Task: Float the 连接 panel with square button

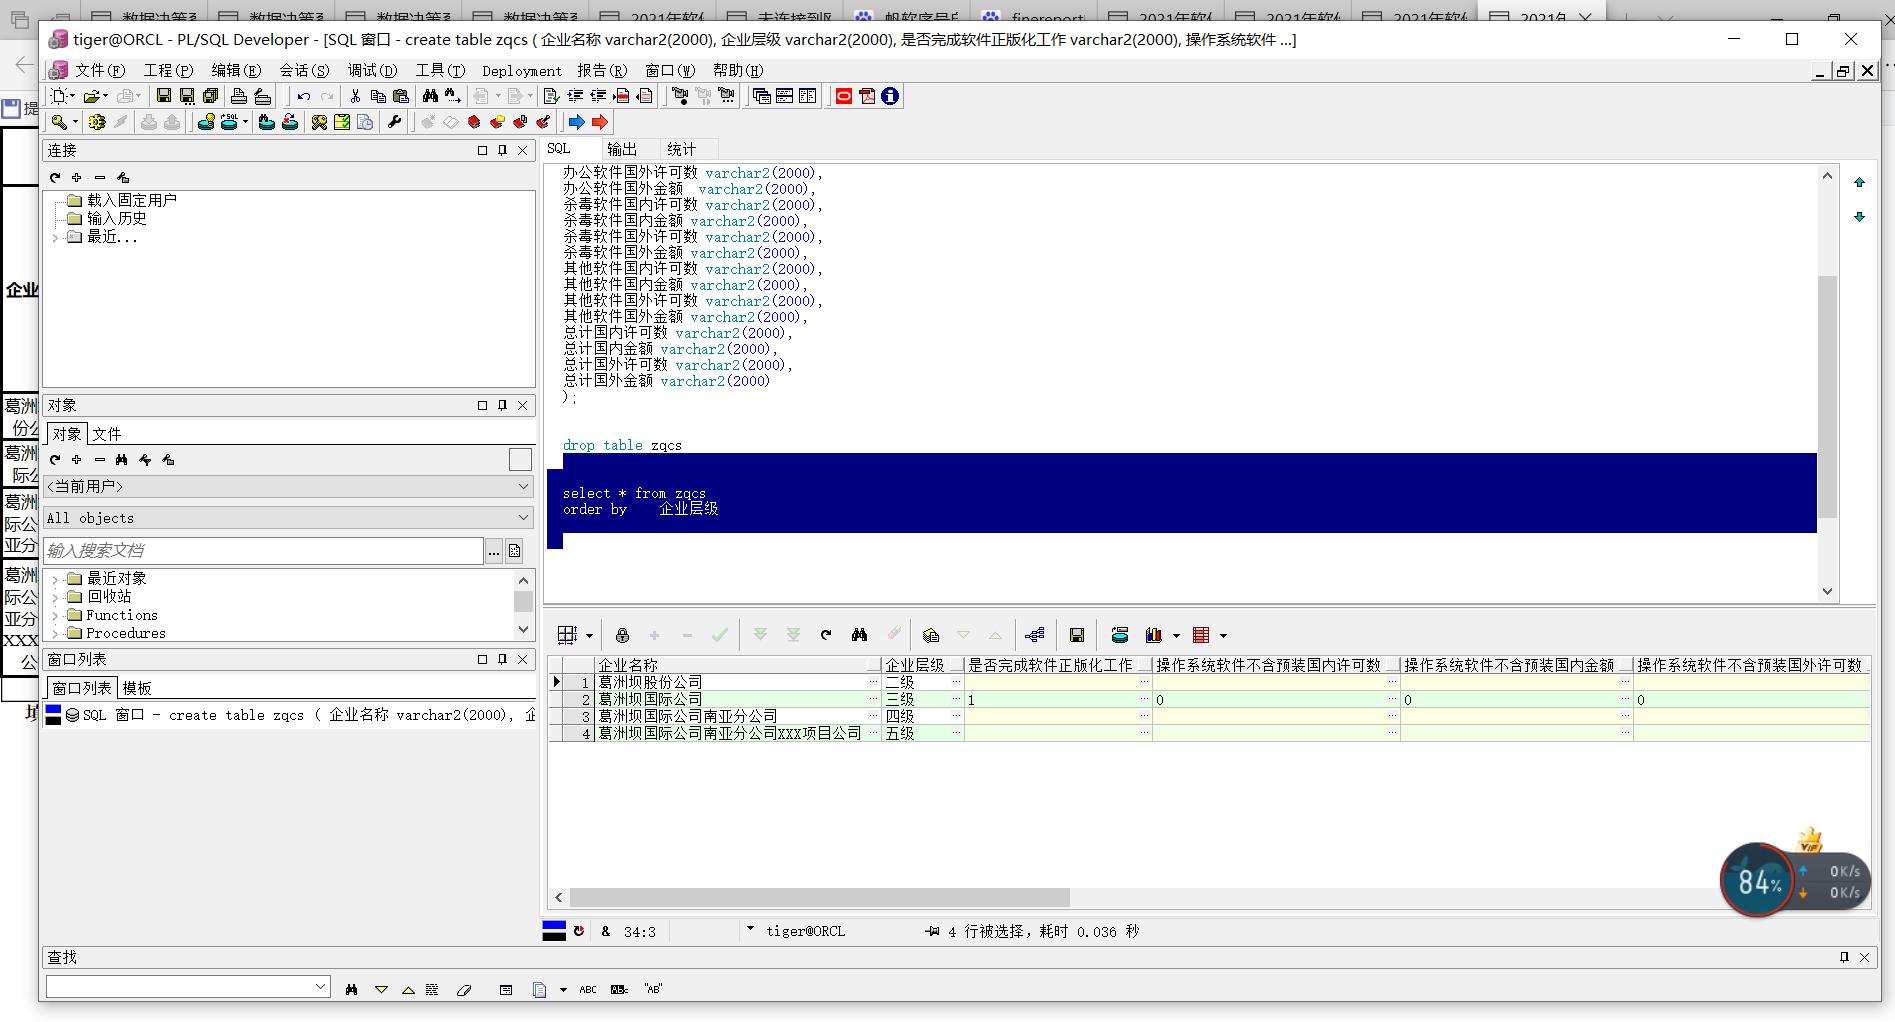Action: click(482, 150)
